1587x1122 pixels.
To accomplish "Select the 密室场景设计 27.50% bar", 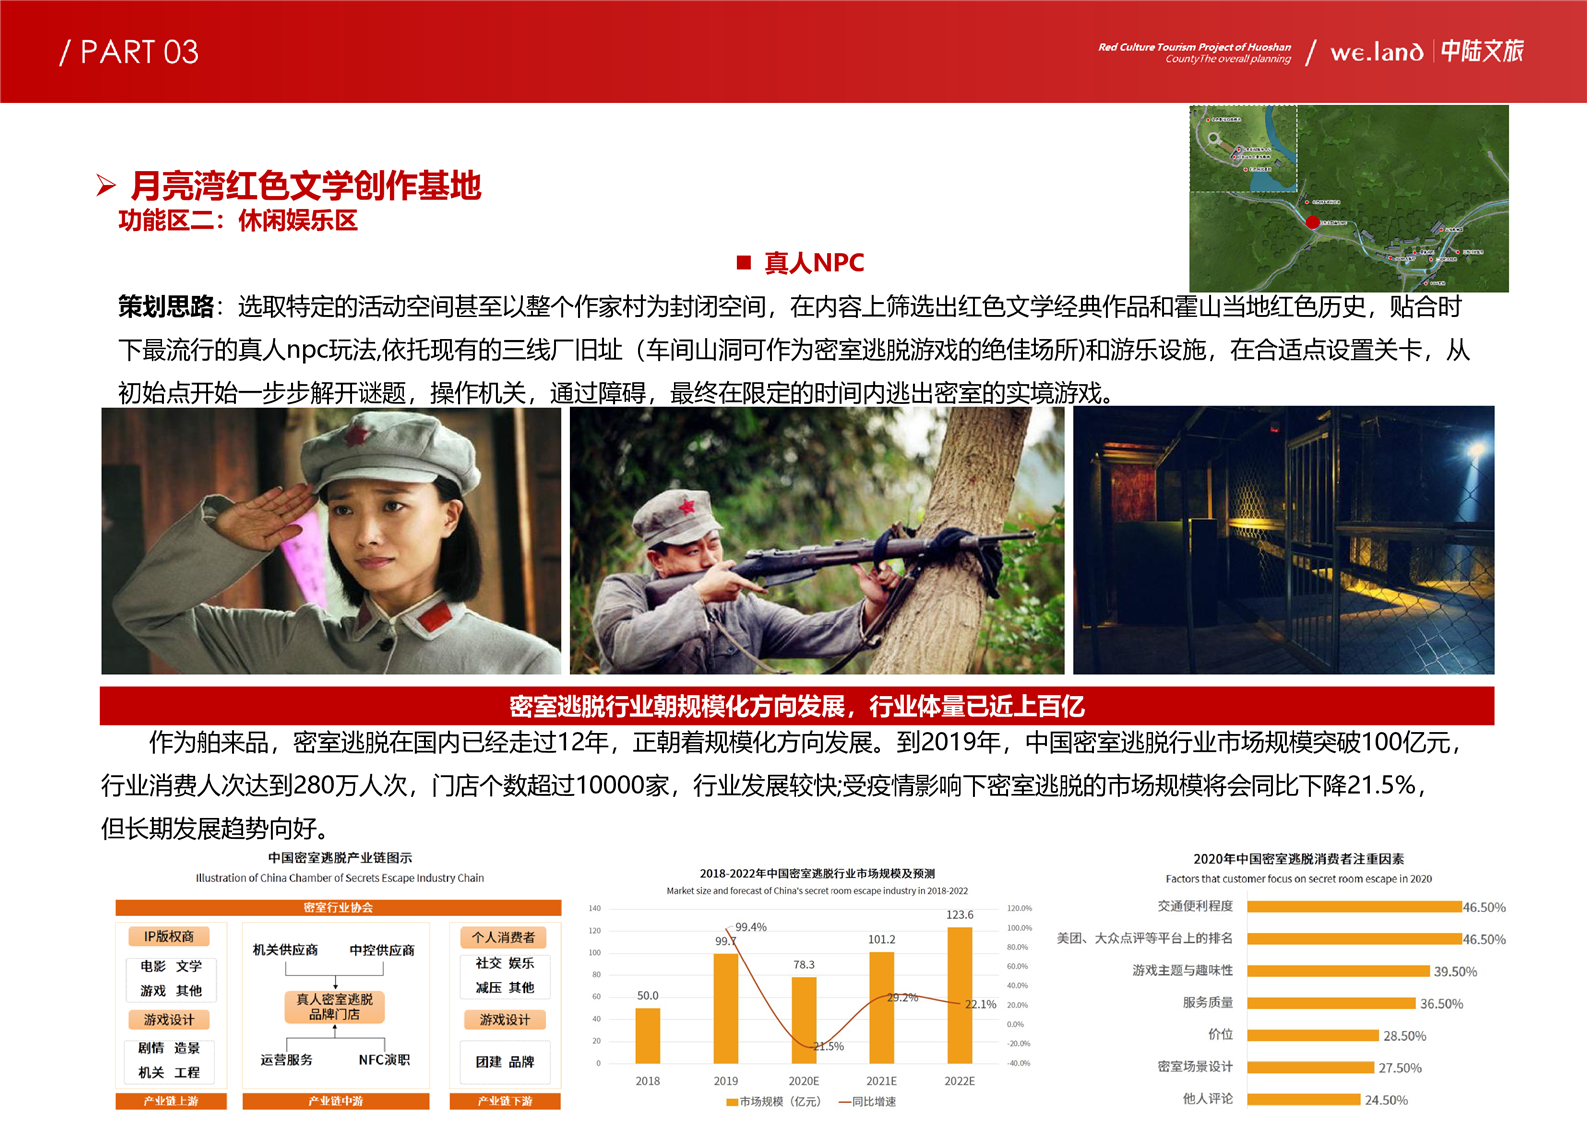I will pos(1311,1067).
